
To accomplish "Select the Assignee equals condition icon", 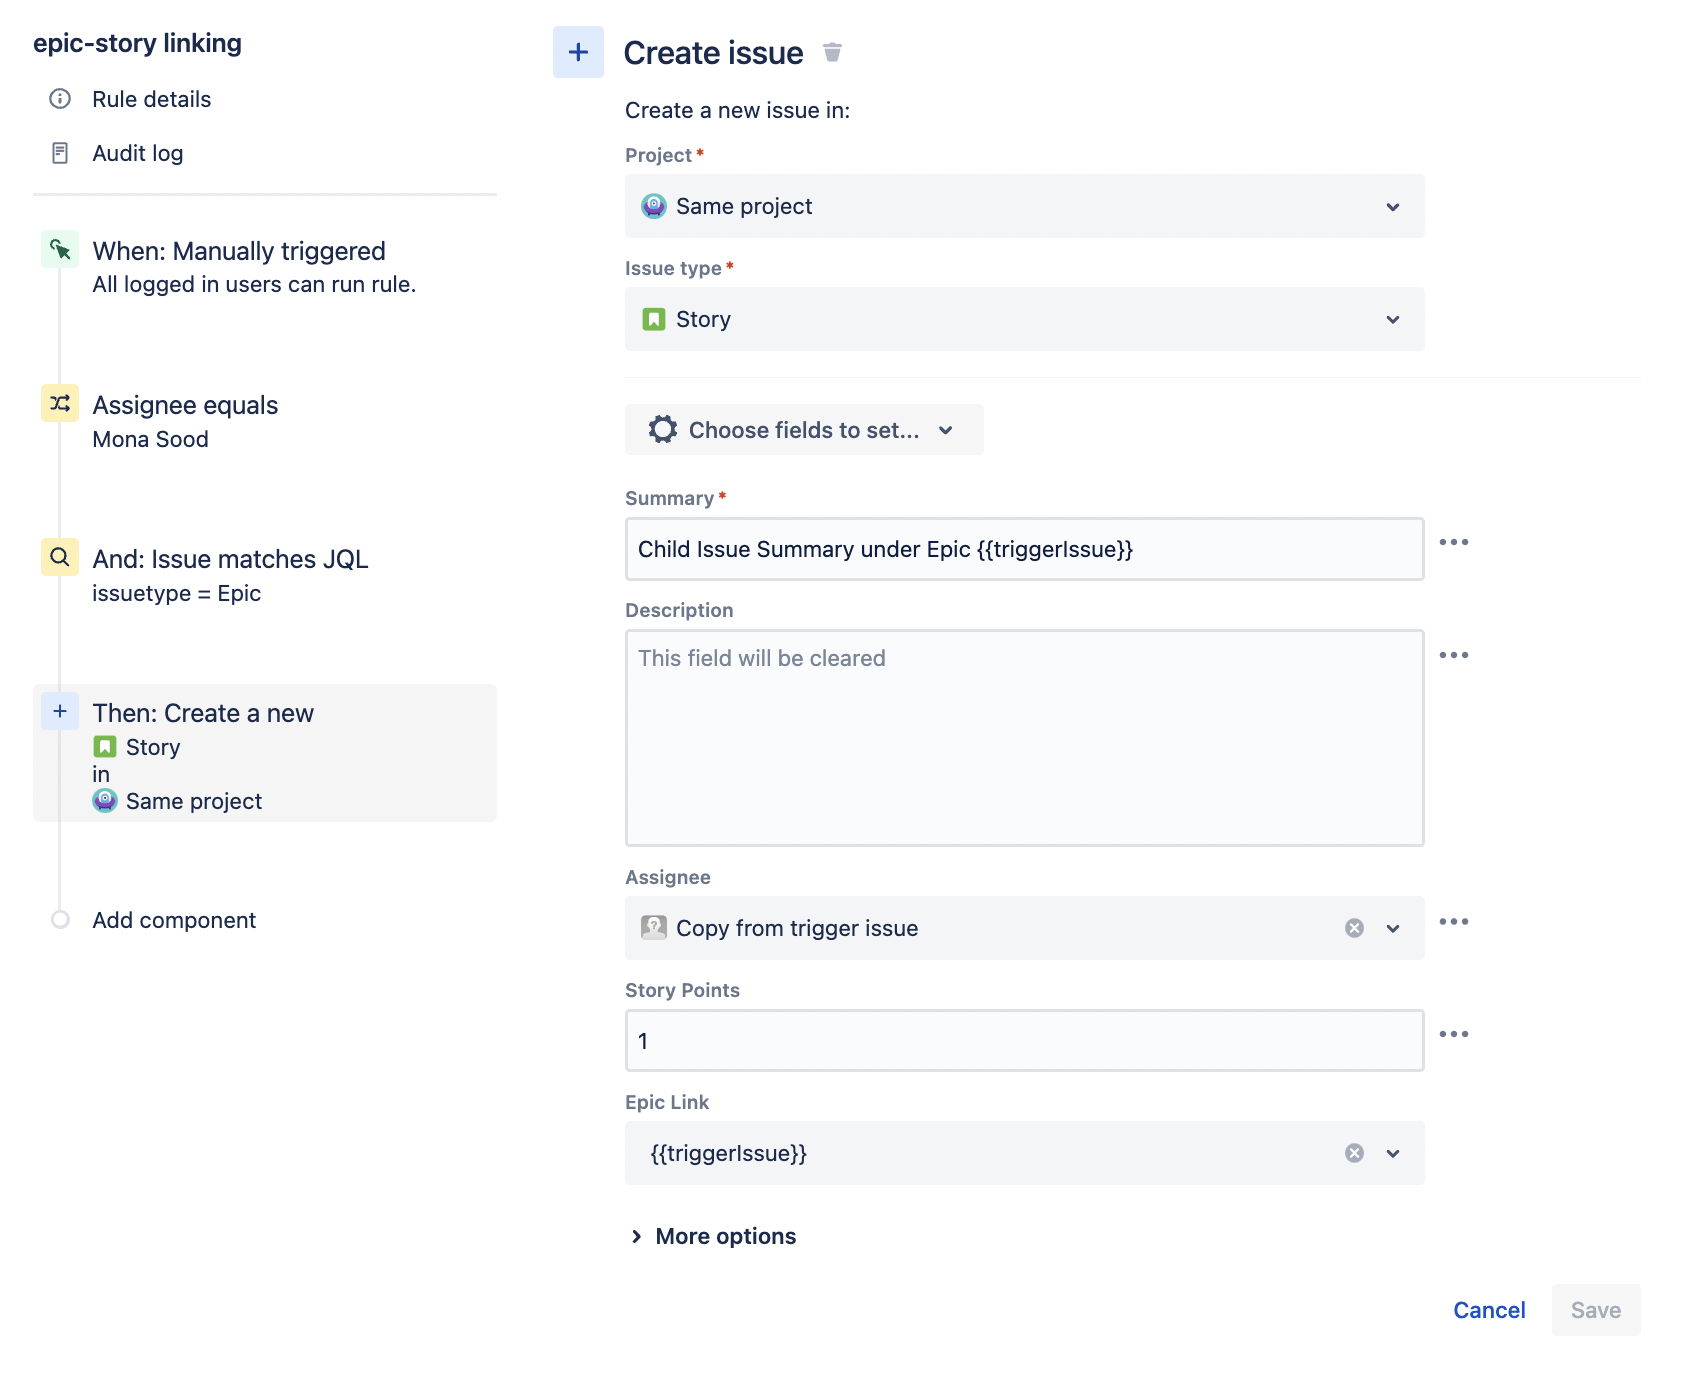I will pyautogui.click(x=60, y=404).
